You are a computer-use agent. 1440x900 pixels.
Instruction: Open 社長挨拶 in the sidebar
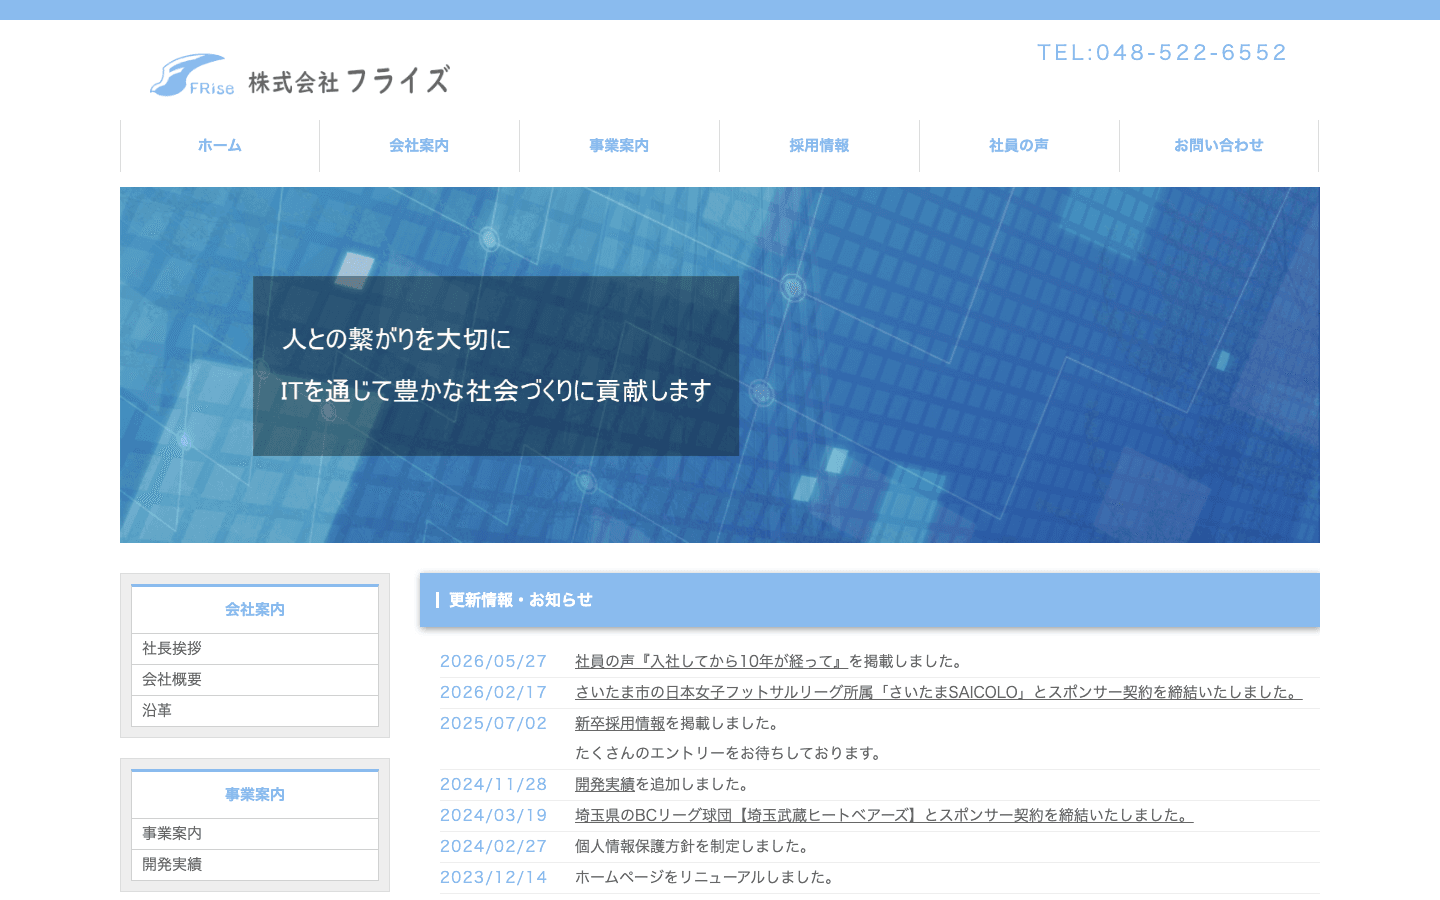click(255, 648)
